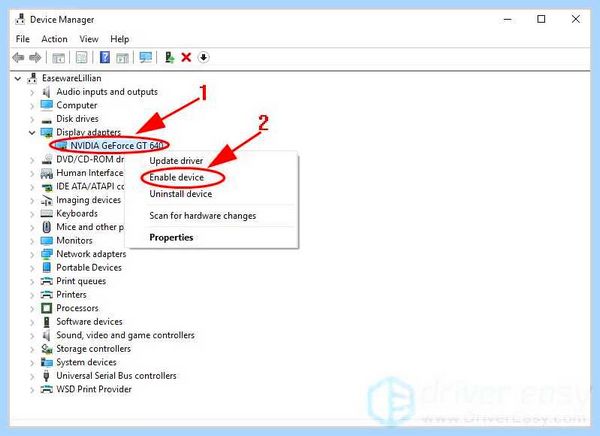Select the Software devices row label
The image size is (600, 436).
point(89,322)
